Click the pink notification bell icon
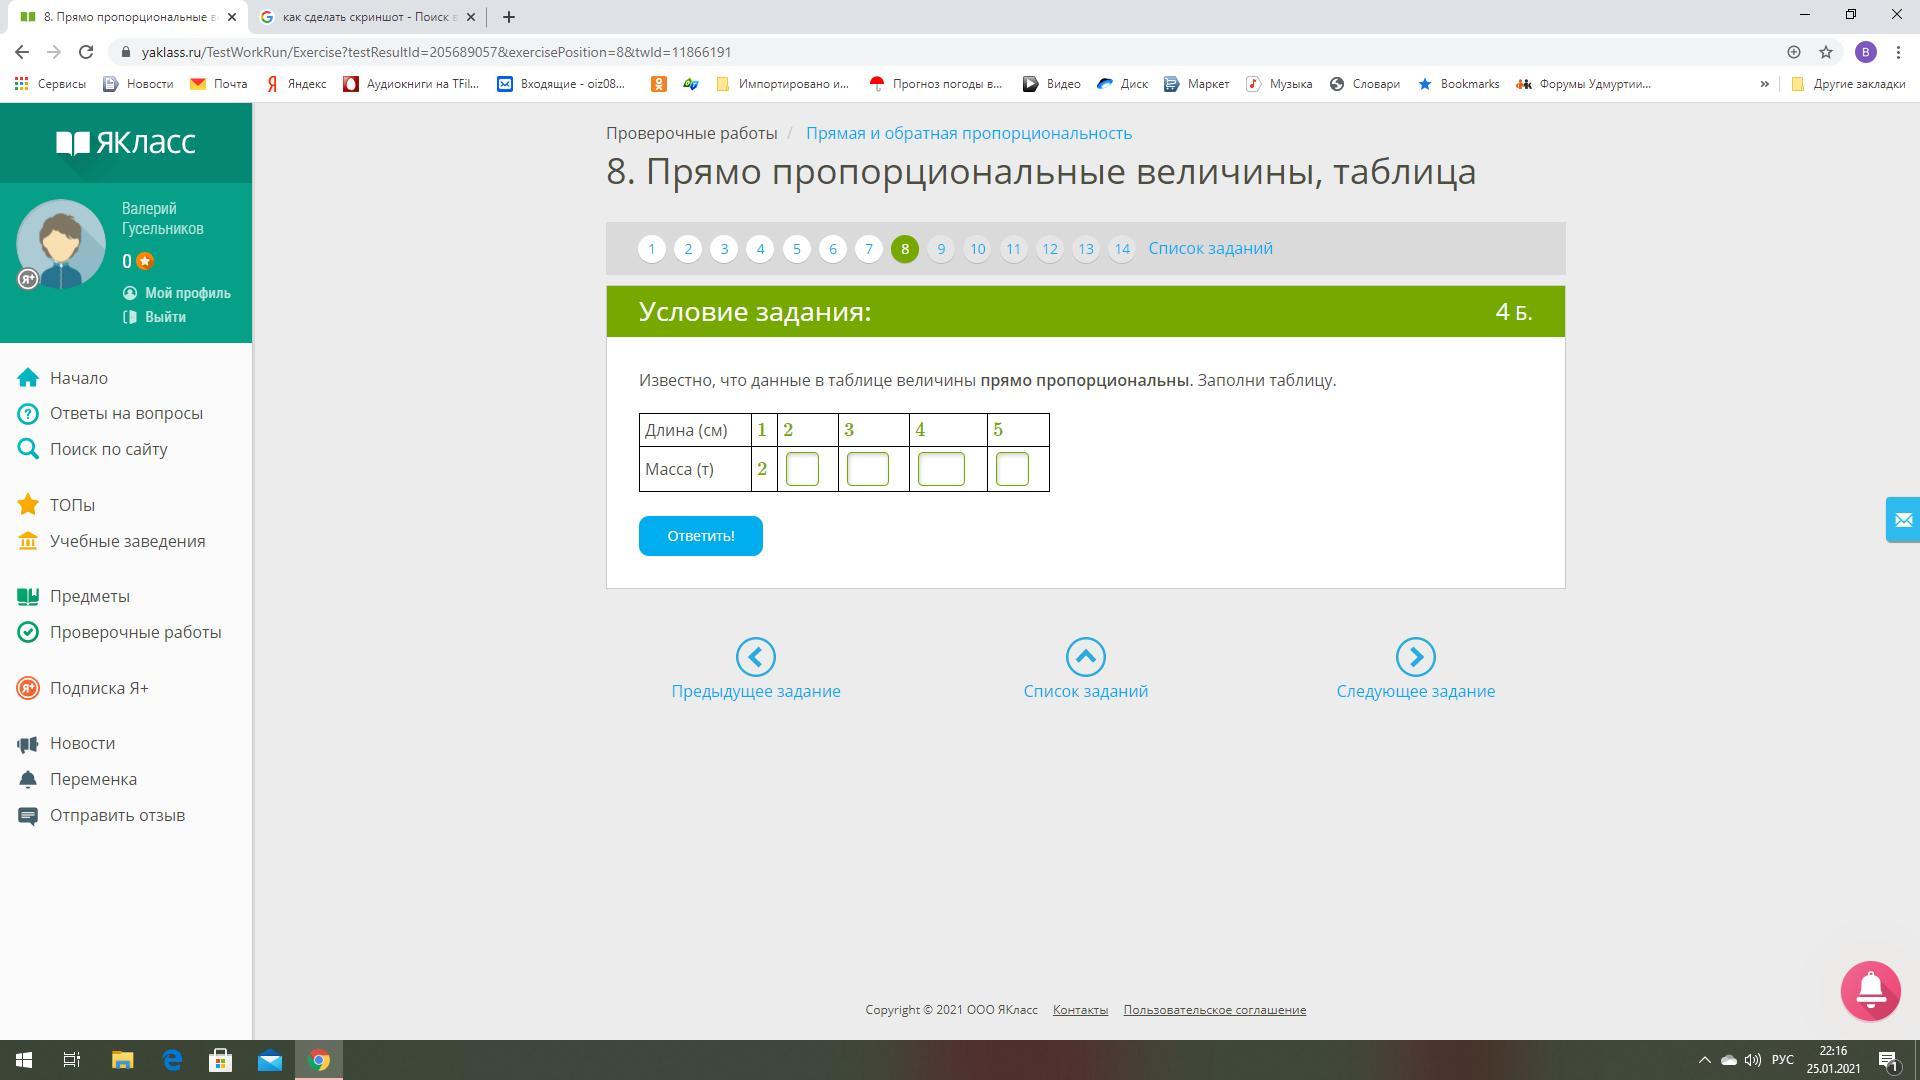1920x1080 pixels. click(1870, 990)
